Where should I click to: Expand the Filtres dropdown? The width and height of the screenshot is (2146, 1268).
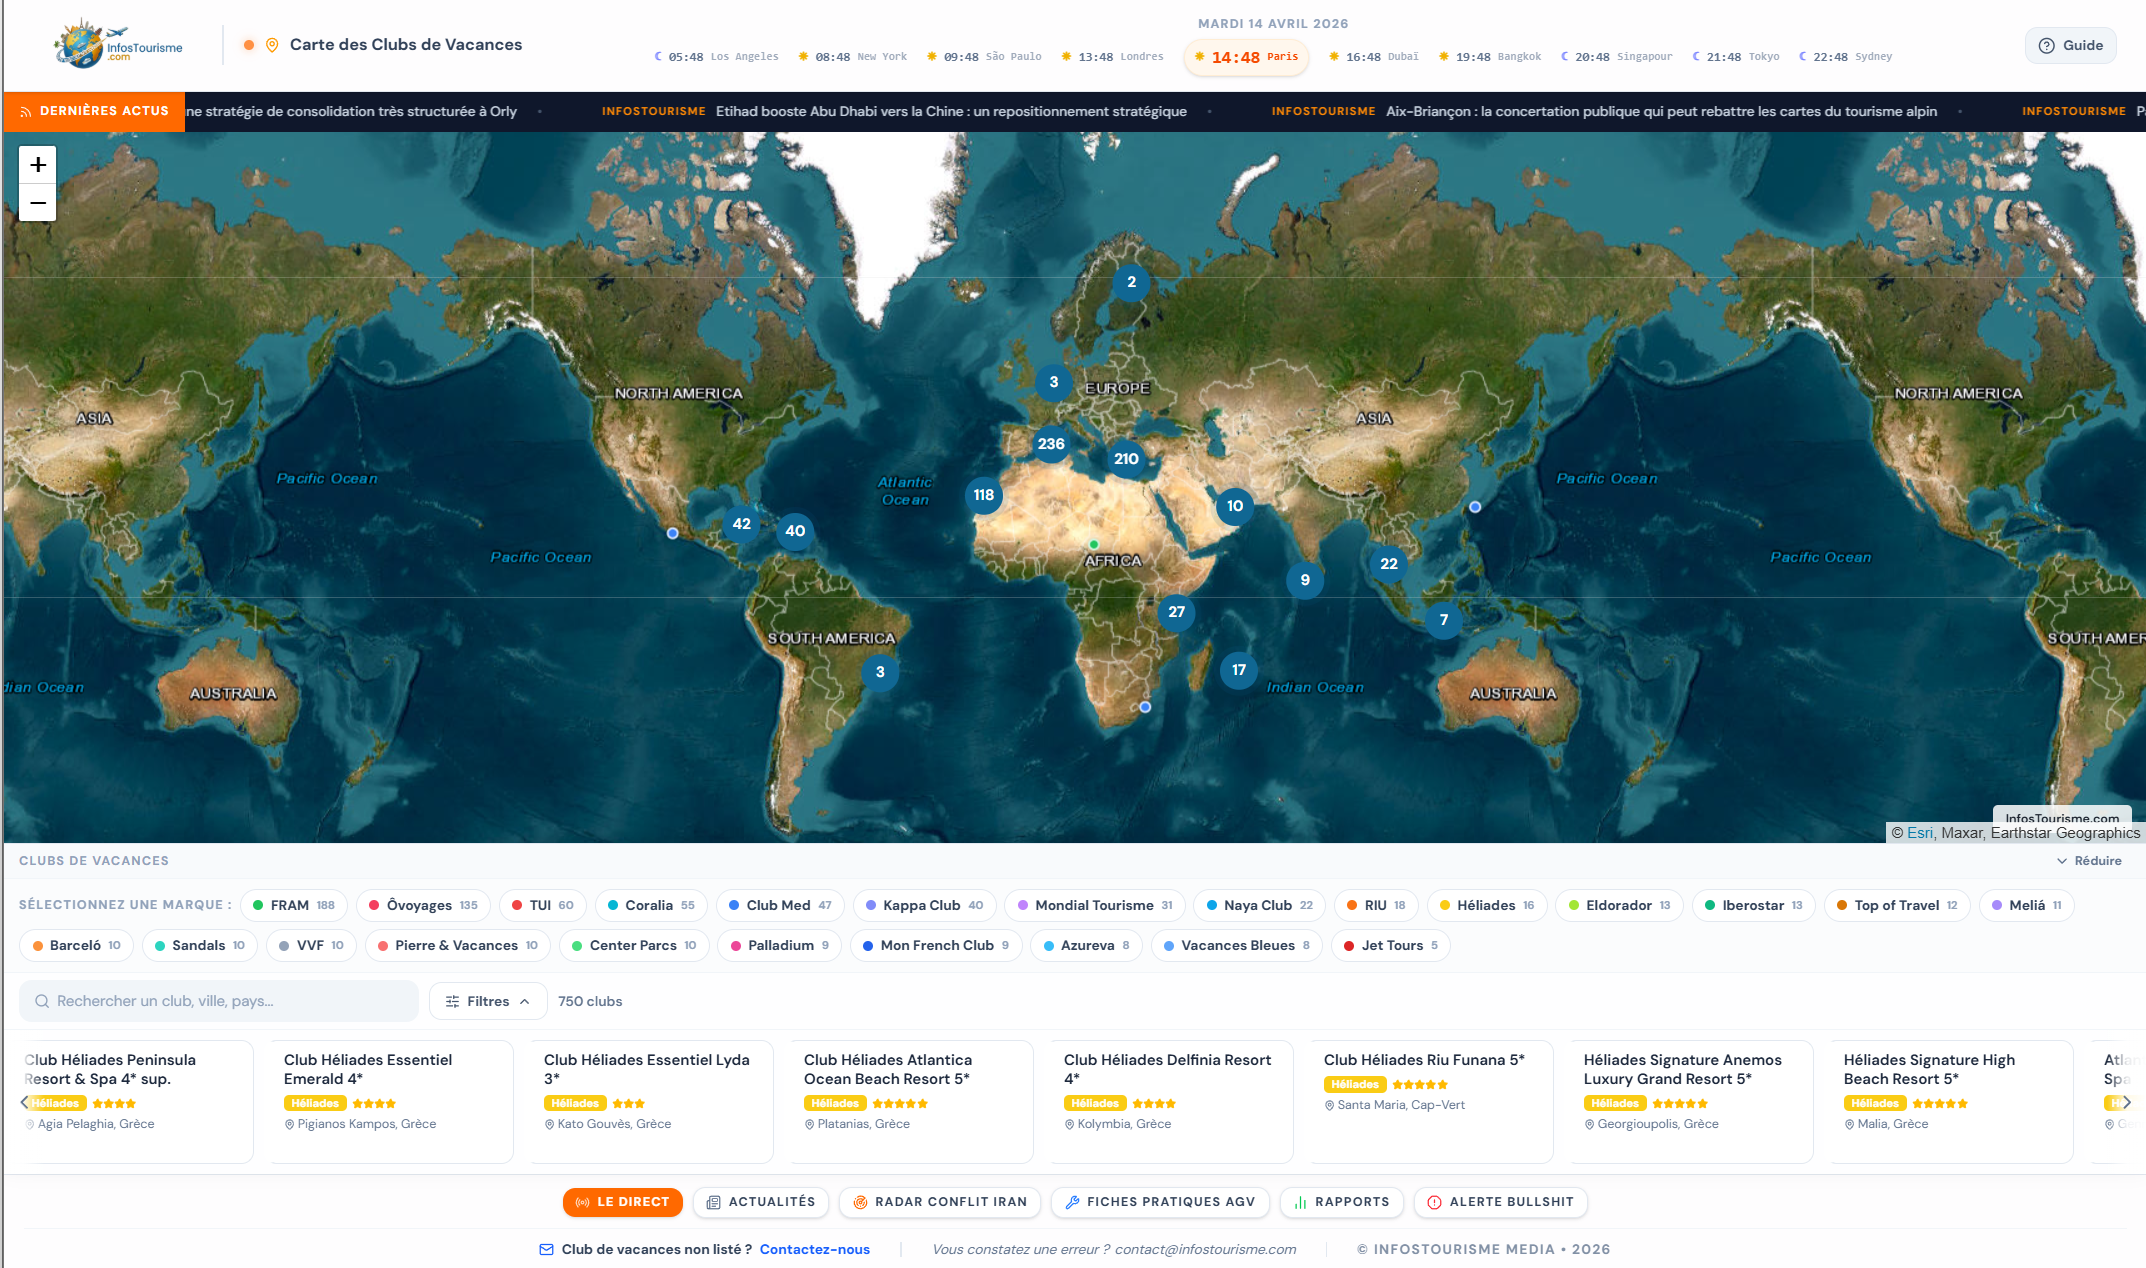coord(488,1001)
